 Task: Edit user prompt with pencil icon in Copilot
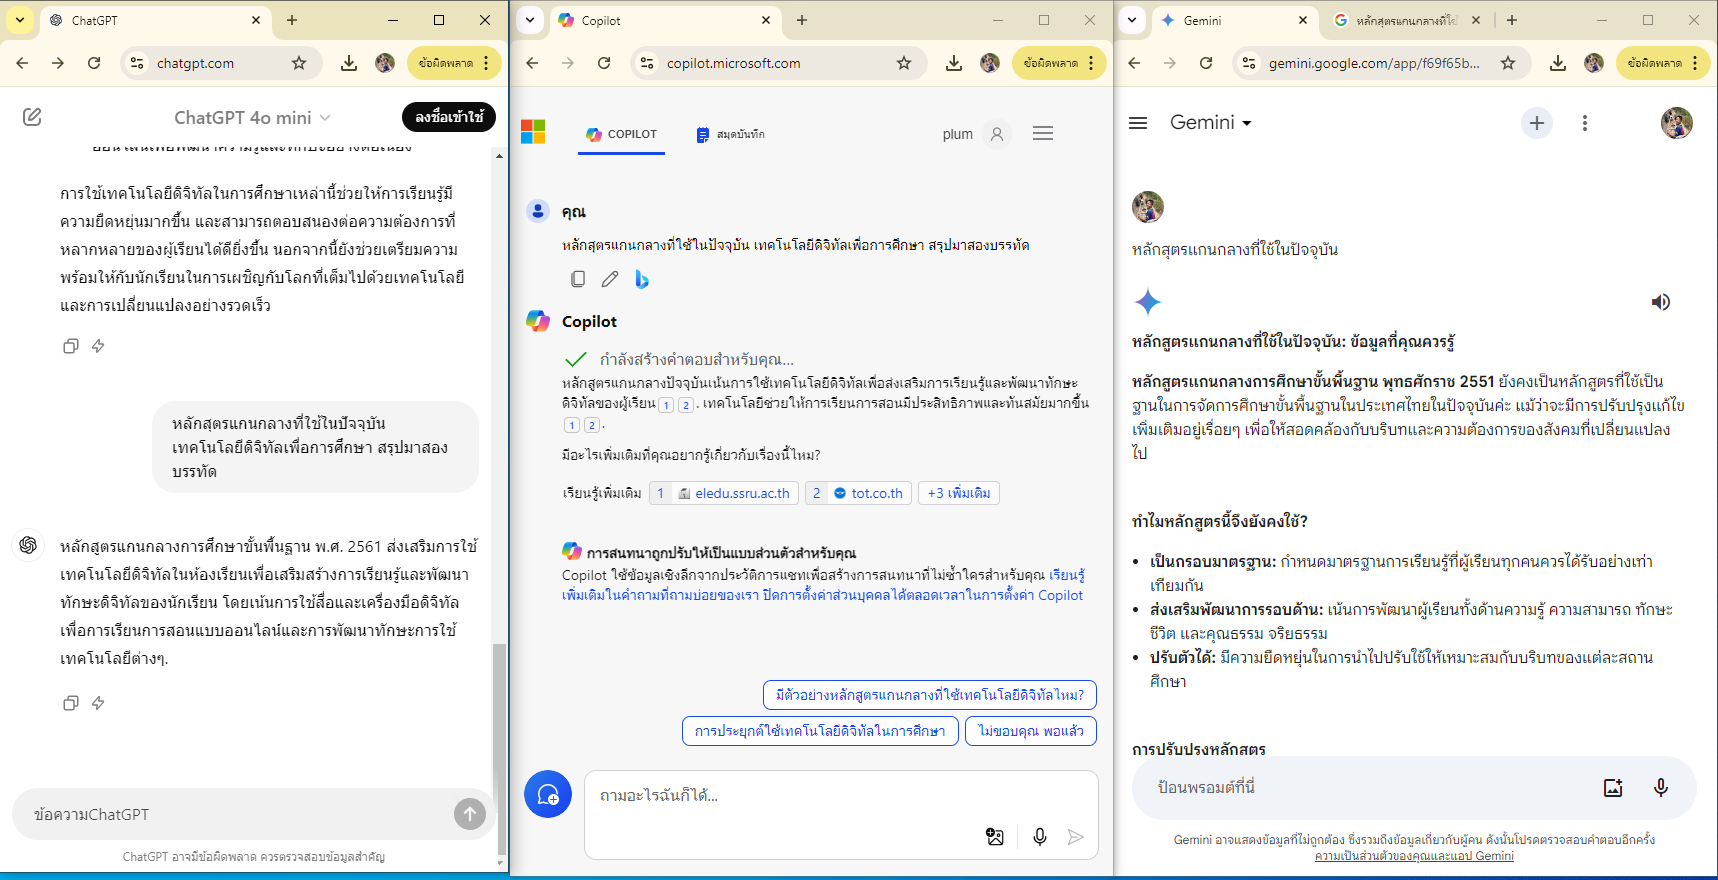pyautogui.click(x=610, y=279)
